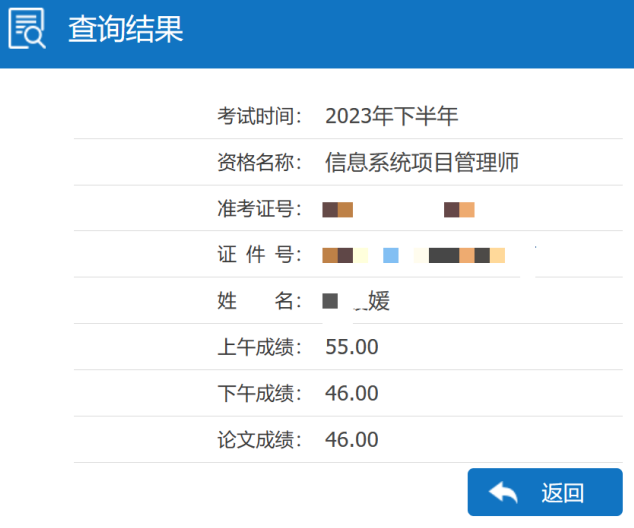Screen dimensions: 634x528
Task: Select the 论文成绩 label
Action: [260, 440]
